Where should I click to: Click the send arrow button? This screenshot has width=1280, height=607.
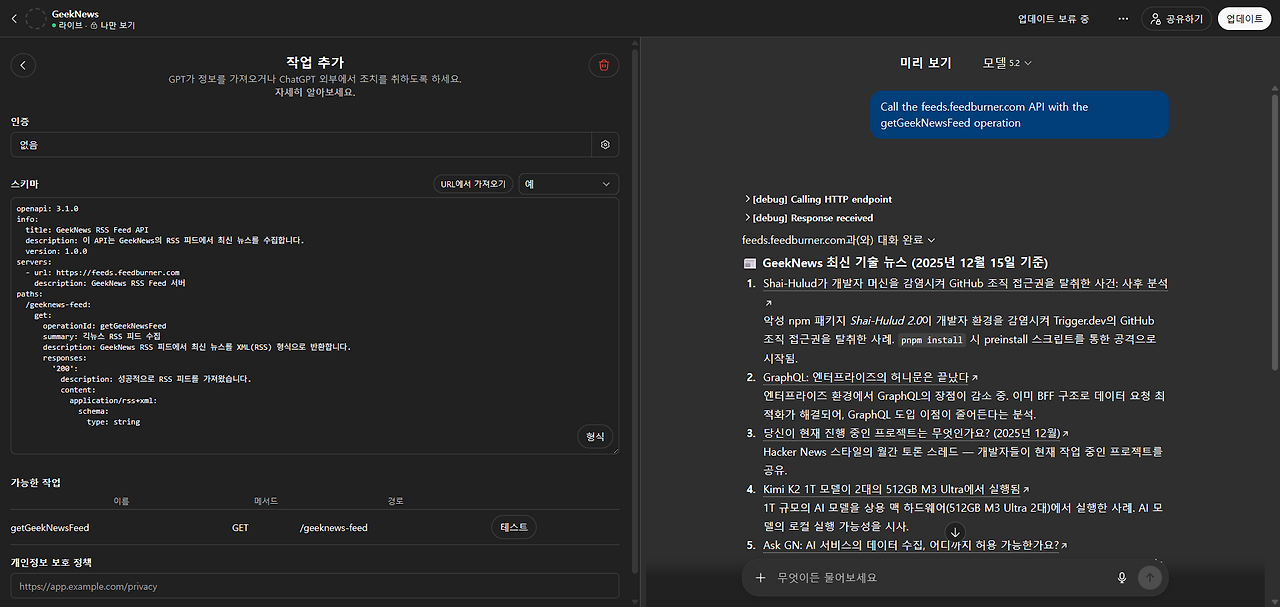tap(1150, 577)
